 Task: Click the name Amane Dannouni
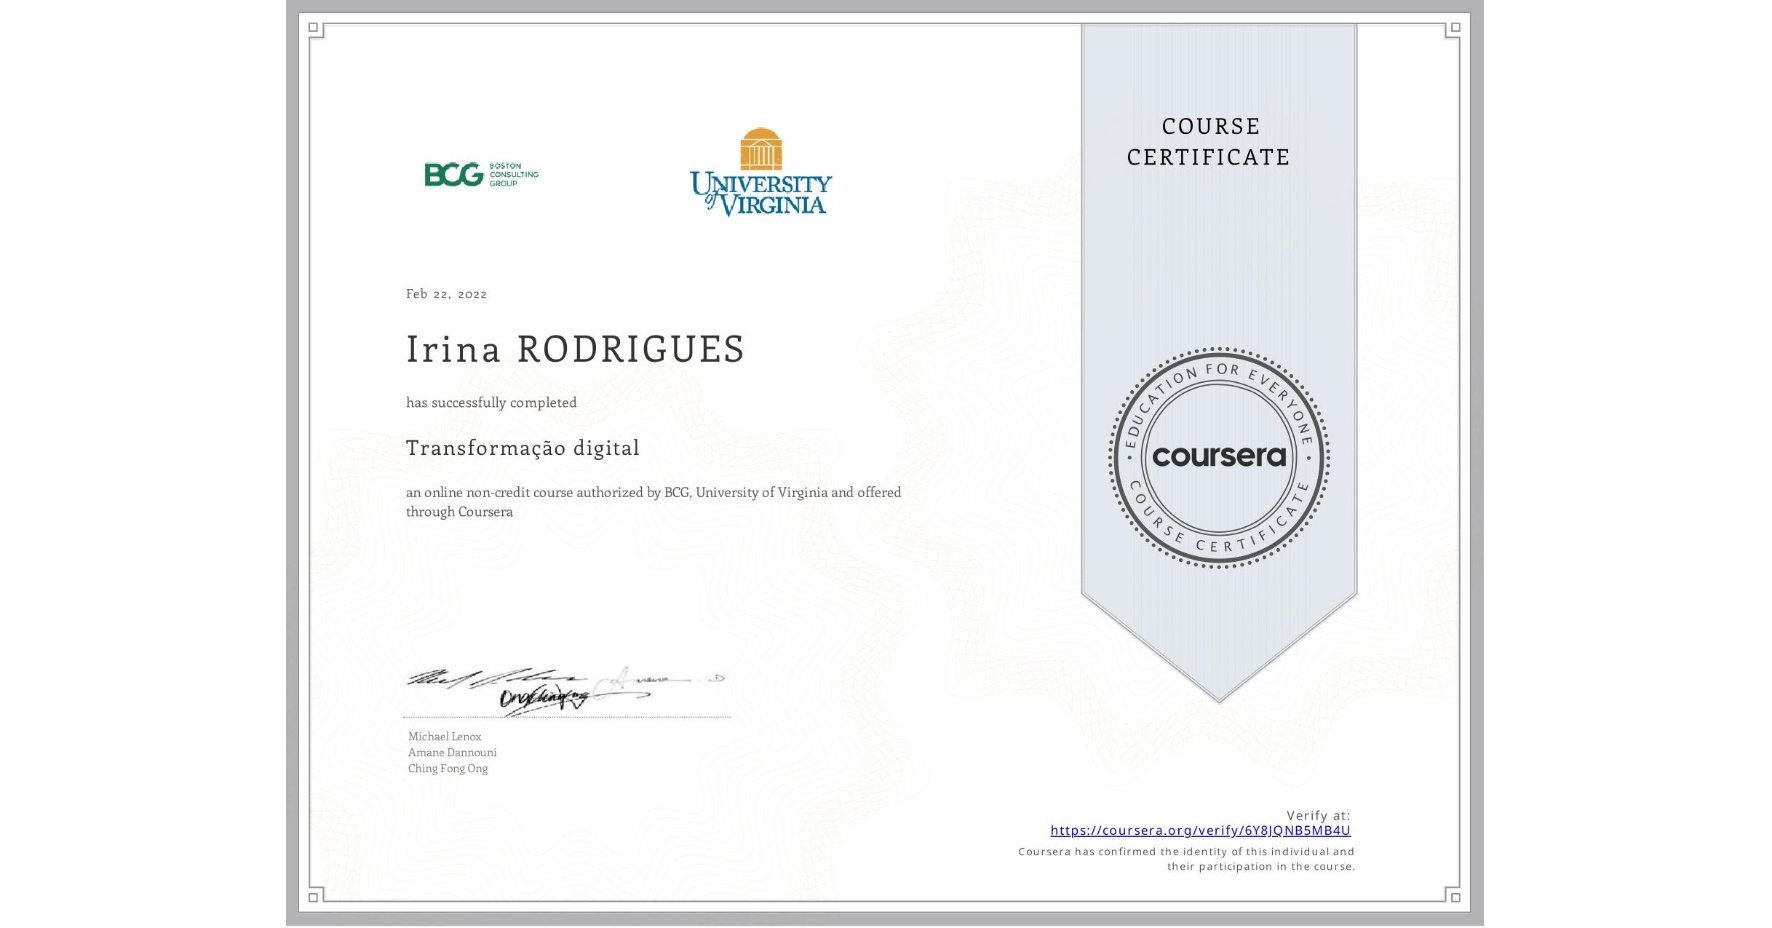pyautogui.click(x=450, y=752)
